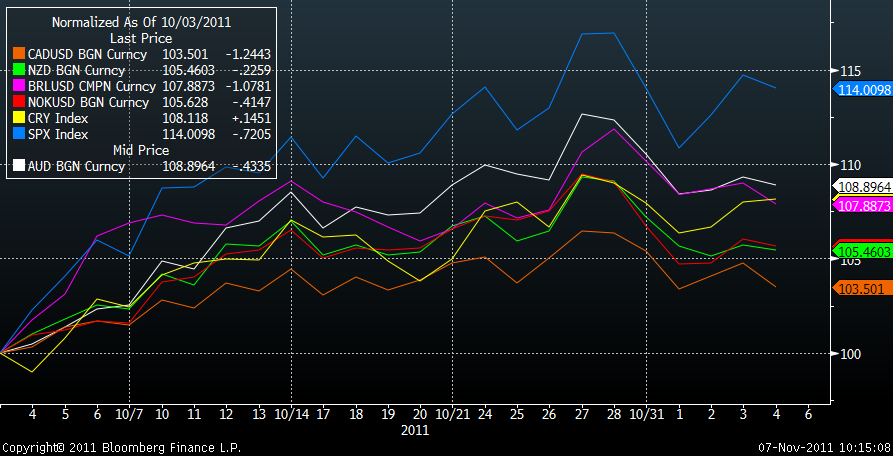
Task: Click the green 105.4603 axis price tag
Action: (x=862, y=251)
